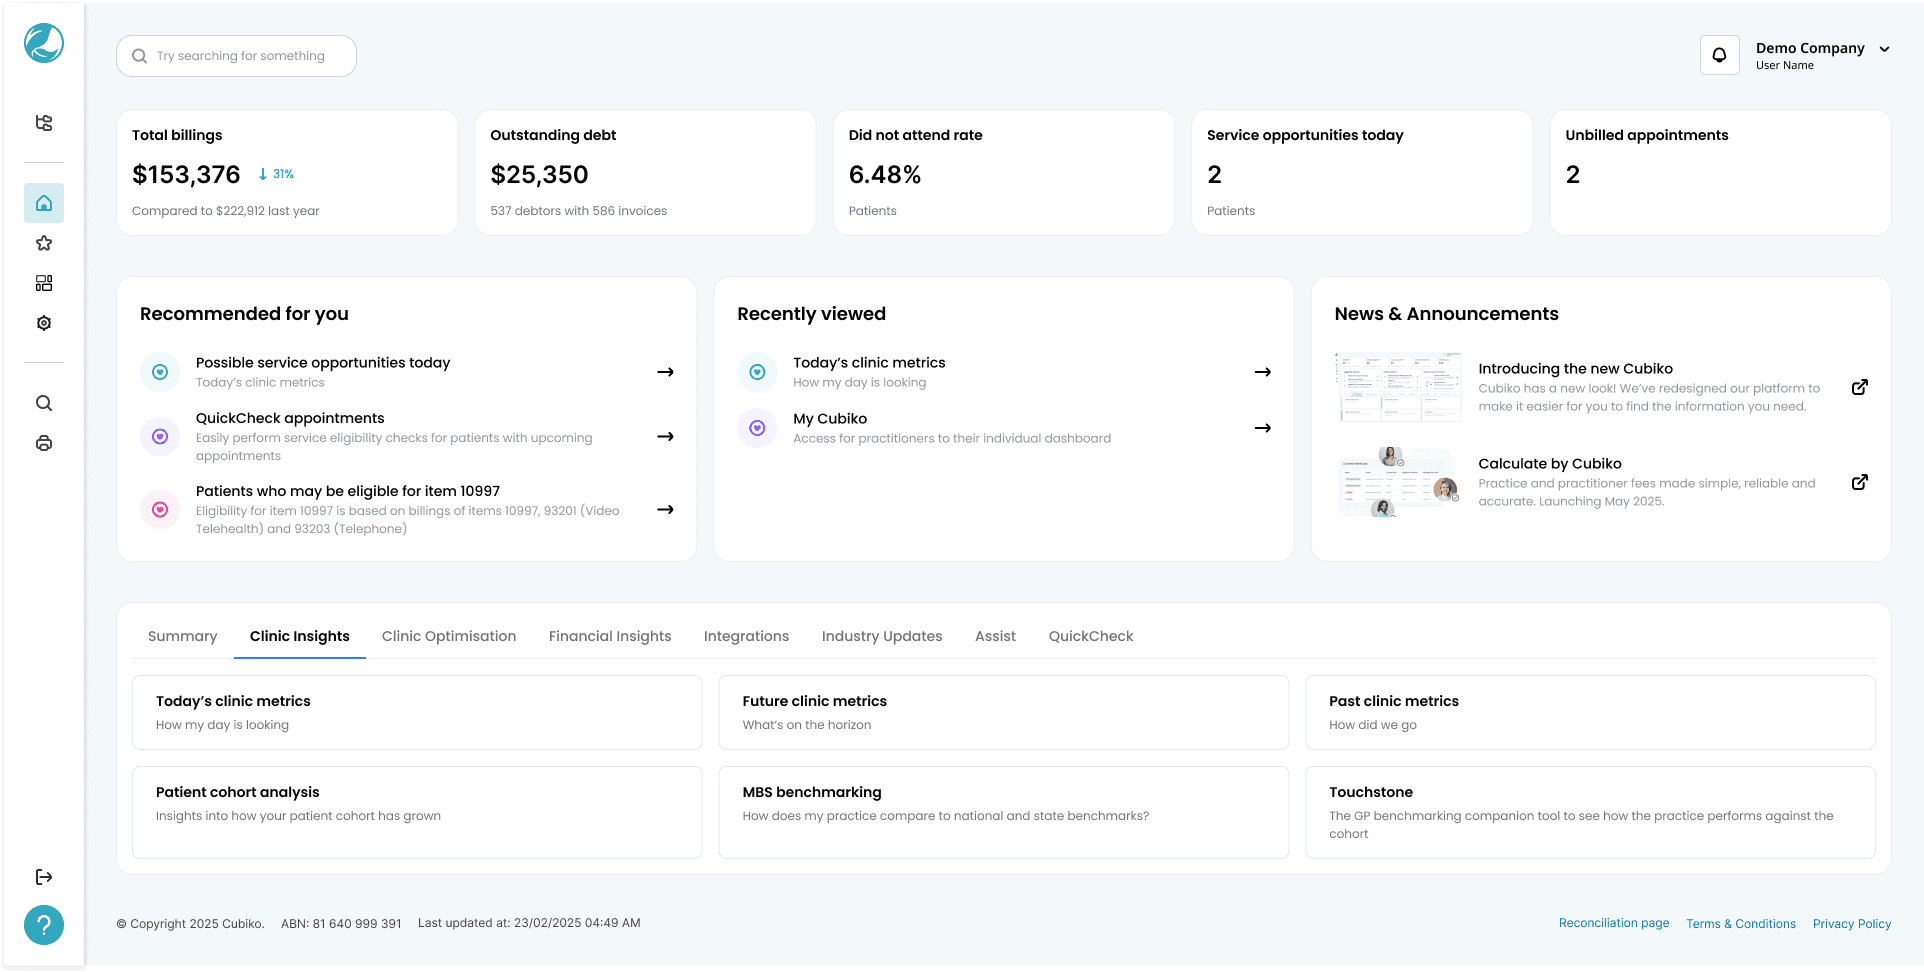Image resolution: width=1924 pixels, height=972 pixels.
Task: Switch to the Assist tab
Action: click(996, 636)
